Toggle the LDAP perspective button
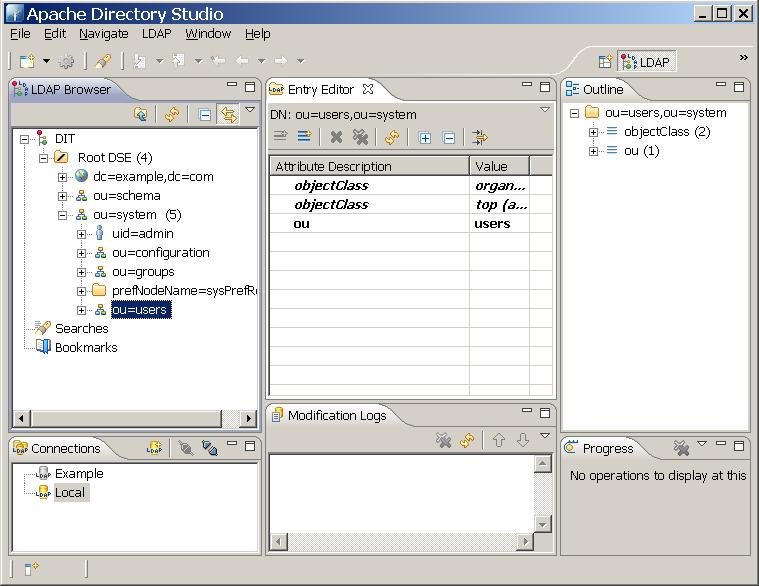759x586 pixels. (x=646, y=62)
